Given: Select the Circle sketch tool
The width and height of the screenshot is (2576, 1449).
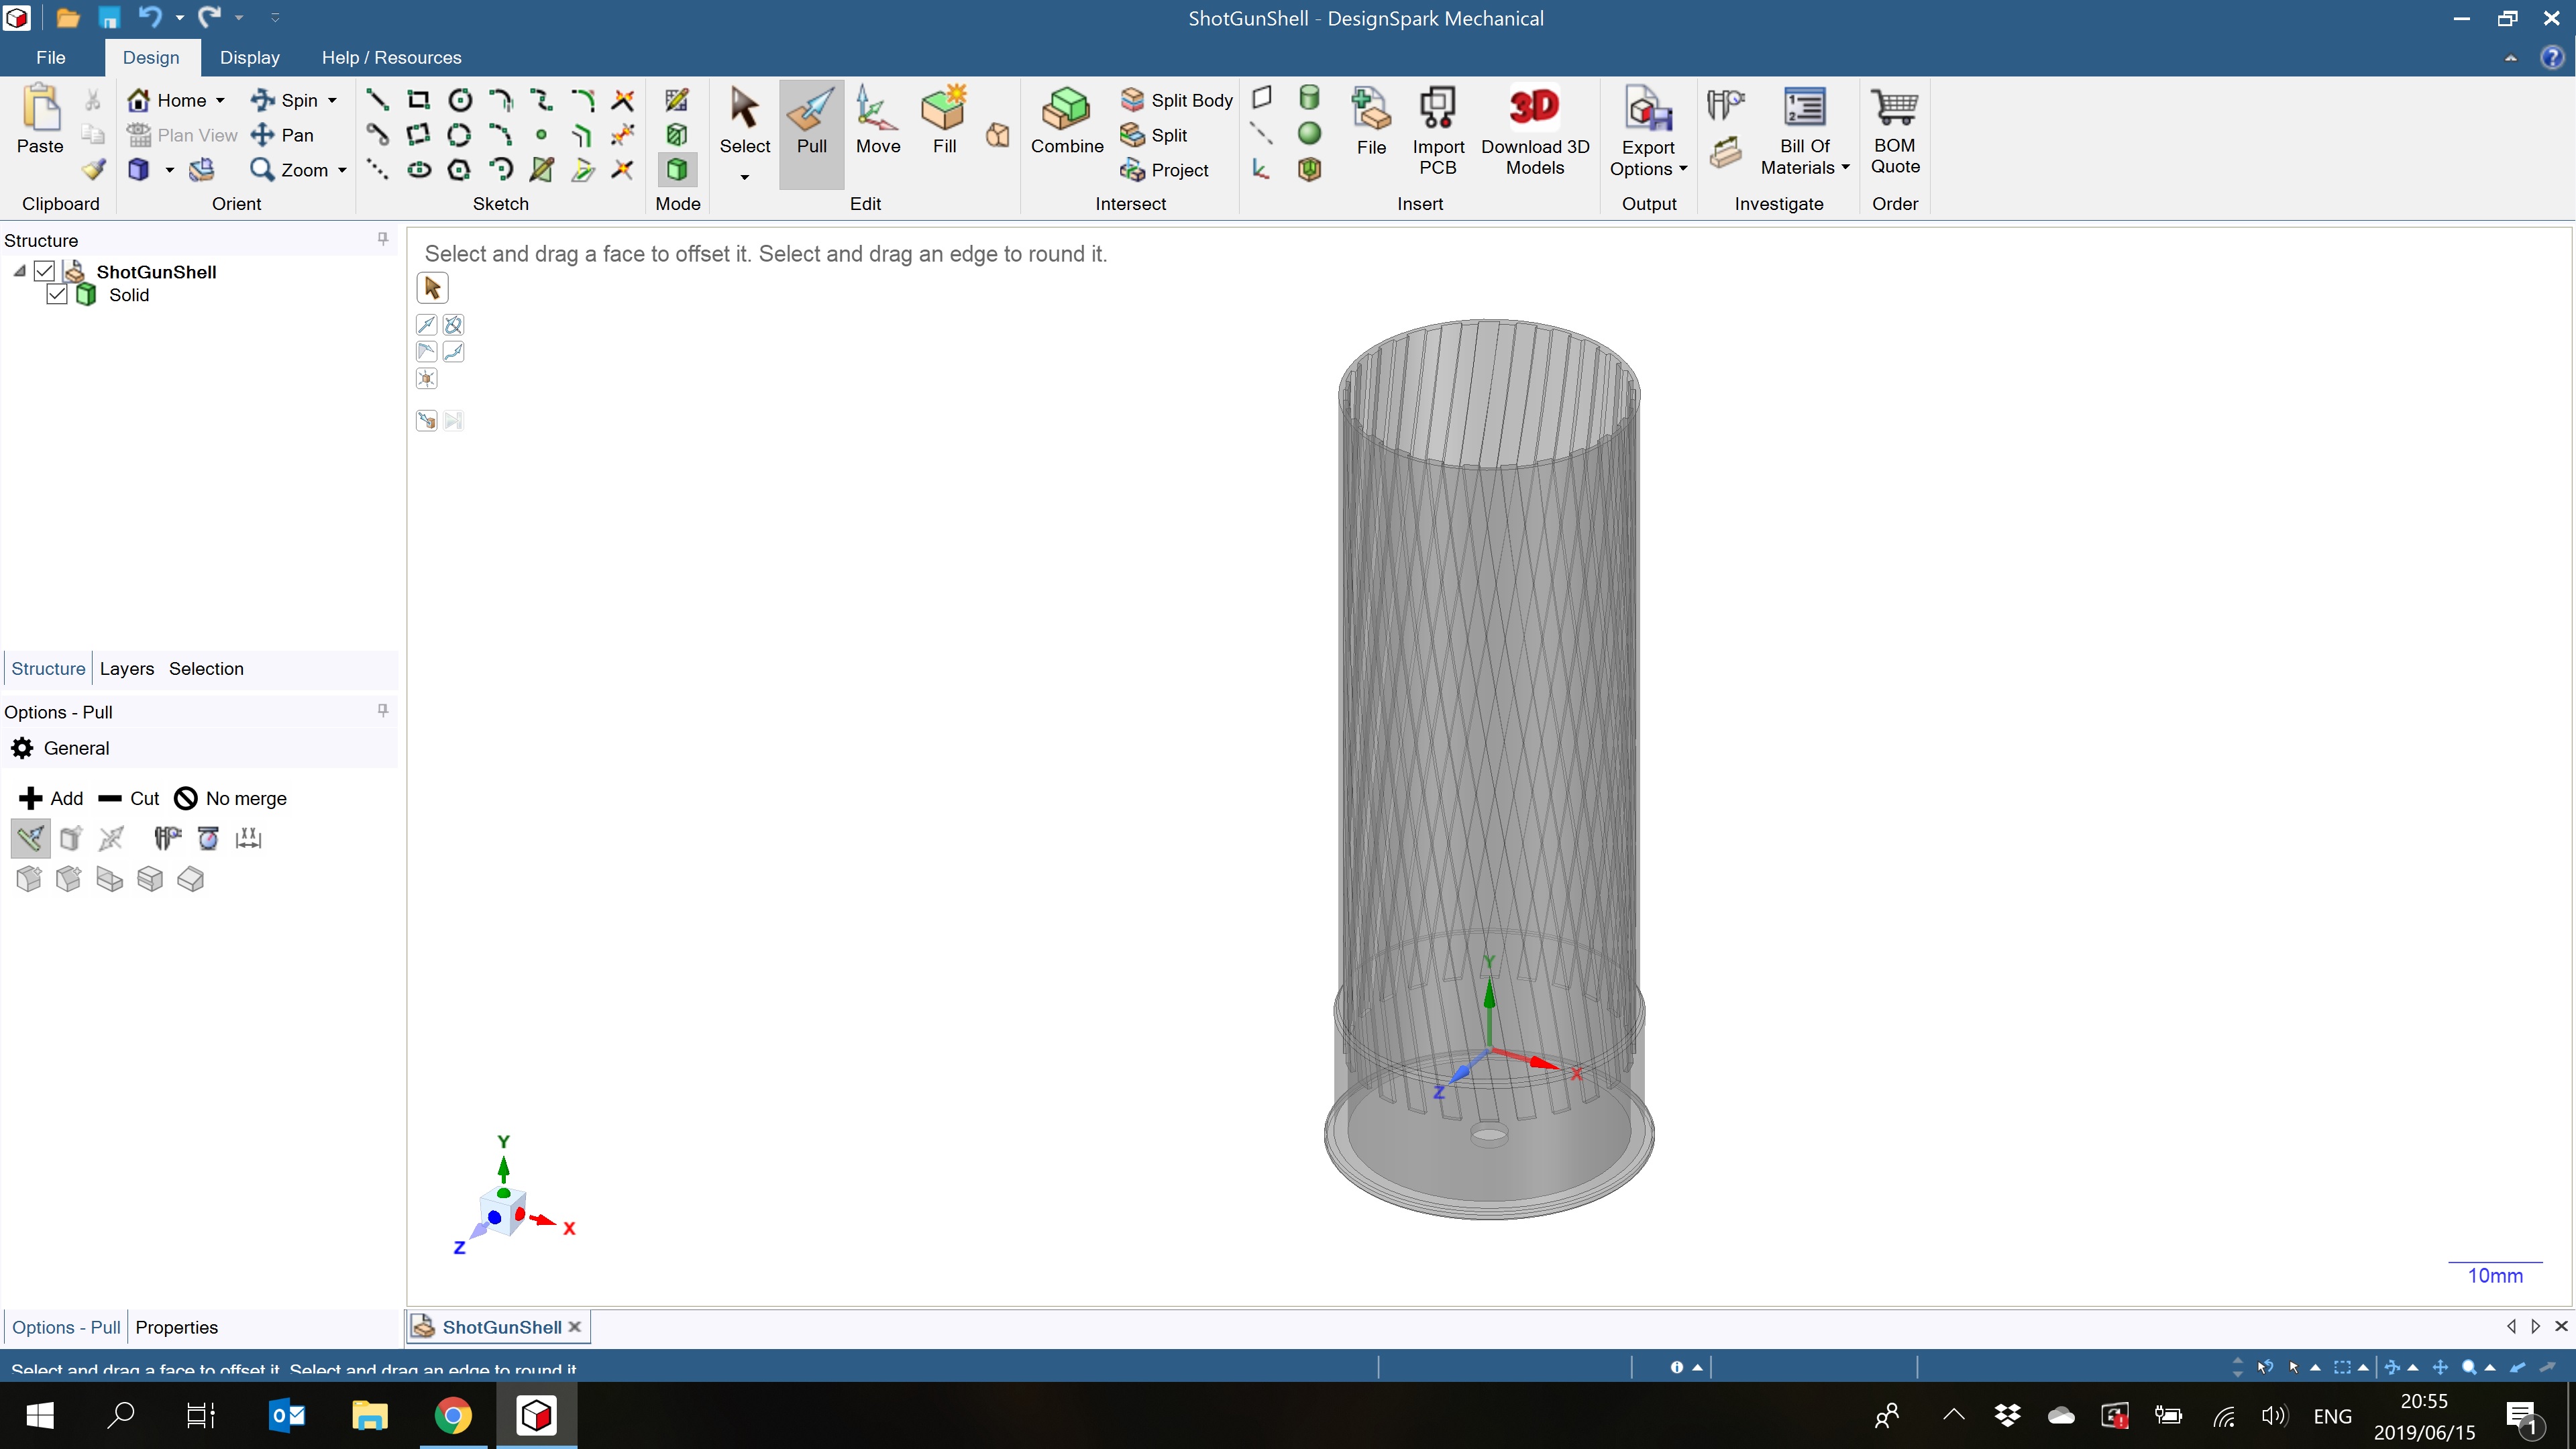Looking at the screenshot, I should 460,99.
